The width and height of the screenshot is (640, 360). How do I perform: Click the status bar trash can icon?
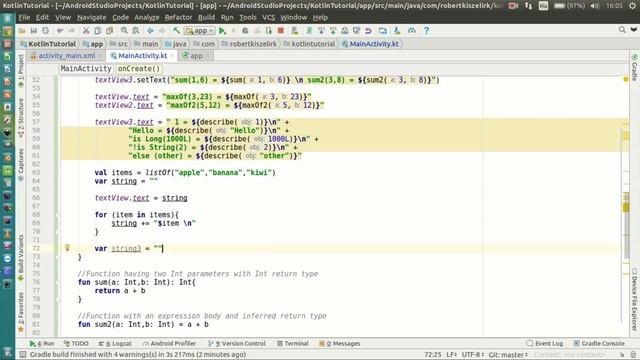click(x=633, y=354)
